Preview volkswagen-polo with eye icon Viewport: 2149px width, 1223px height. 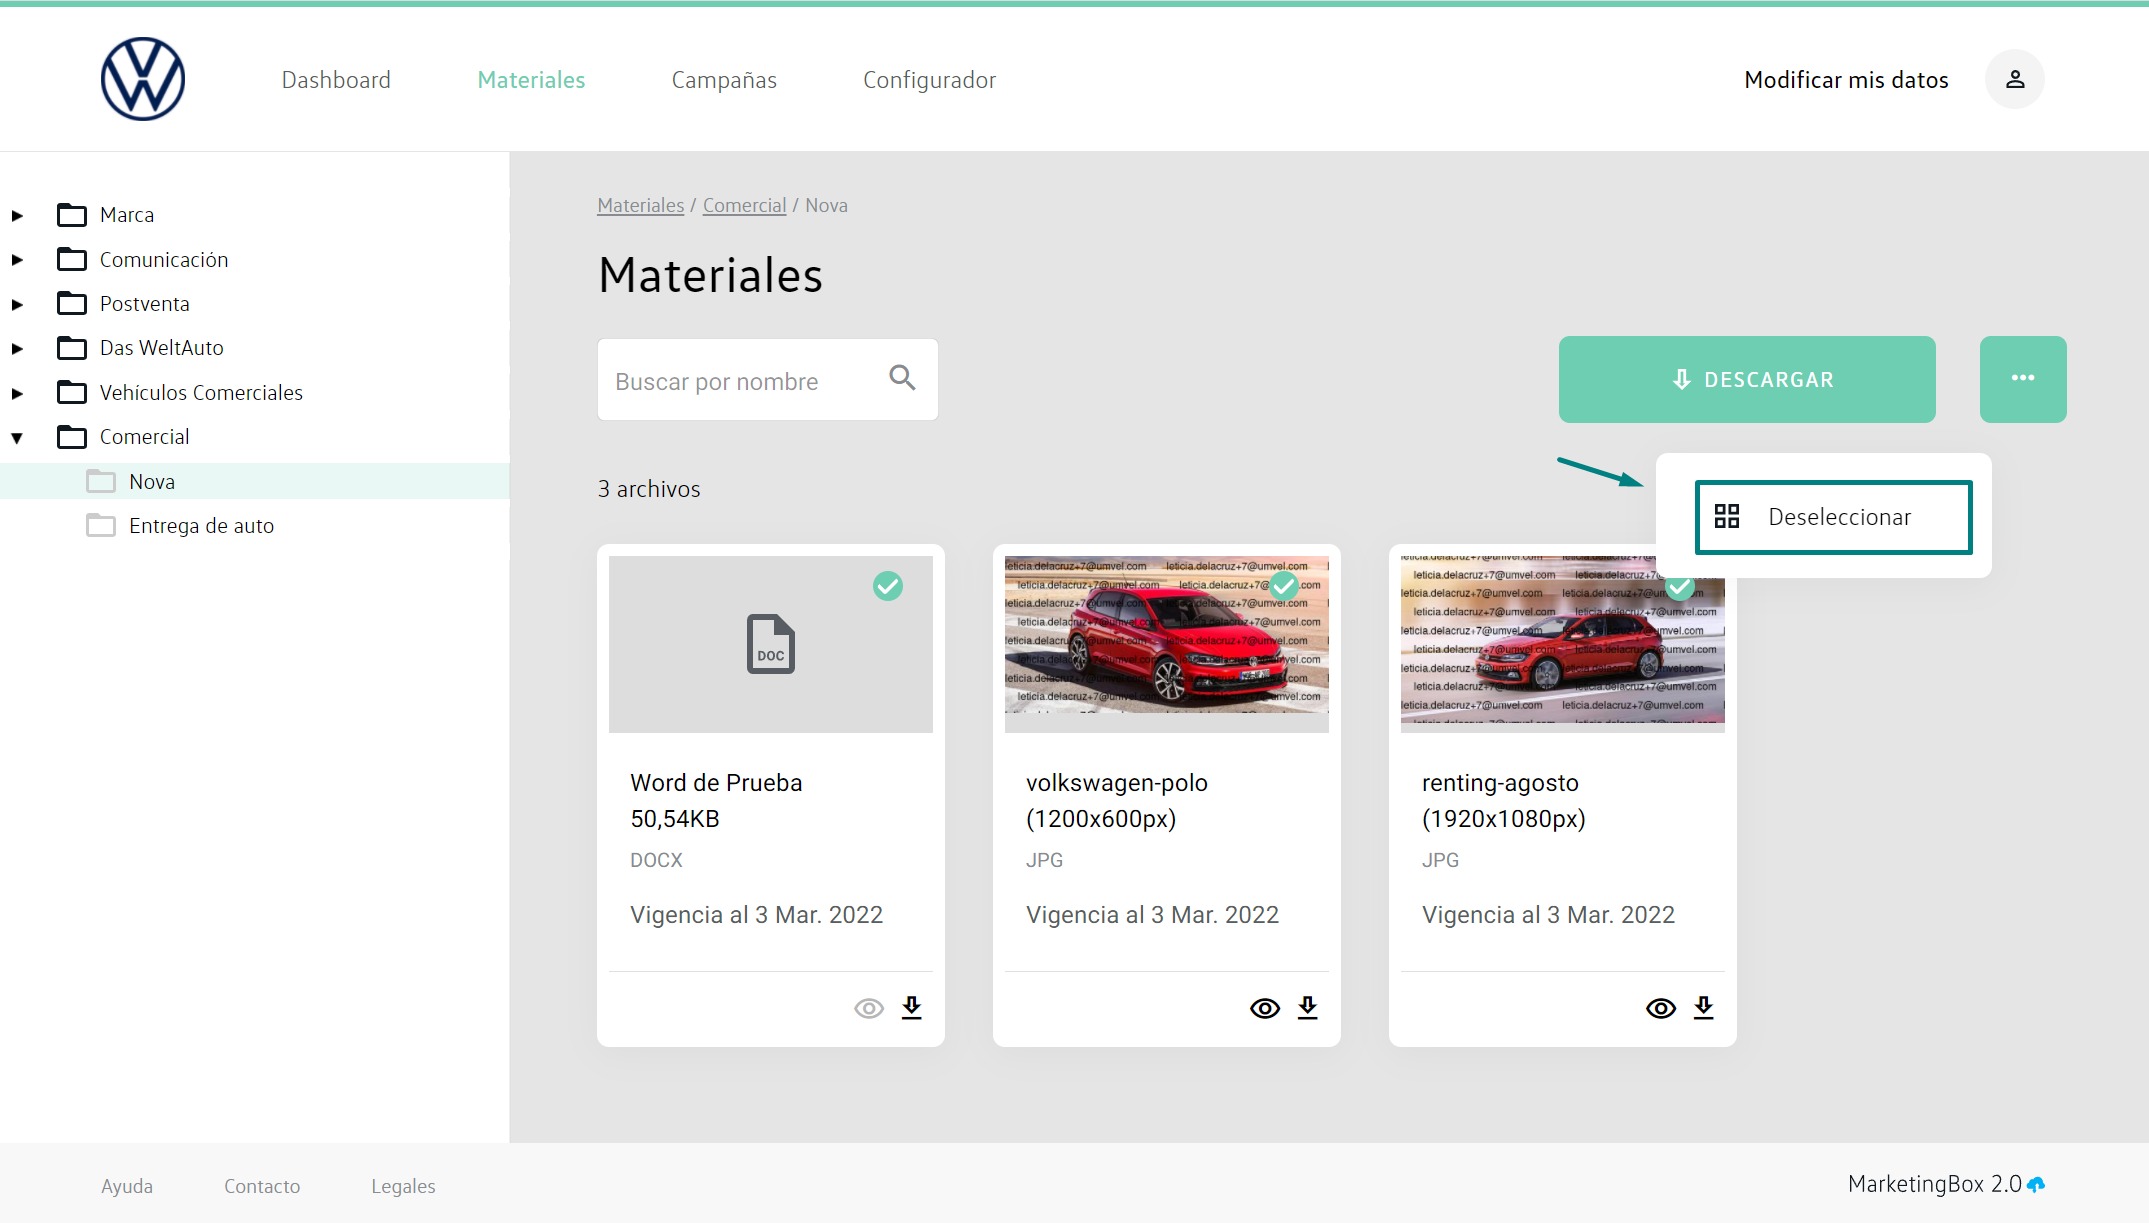[x=1264, y=1008]
